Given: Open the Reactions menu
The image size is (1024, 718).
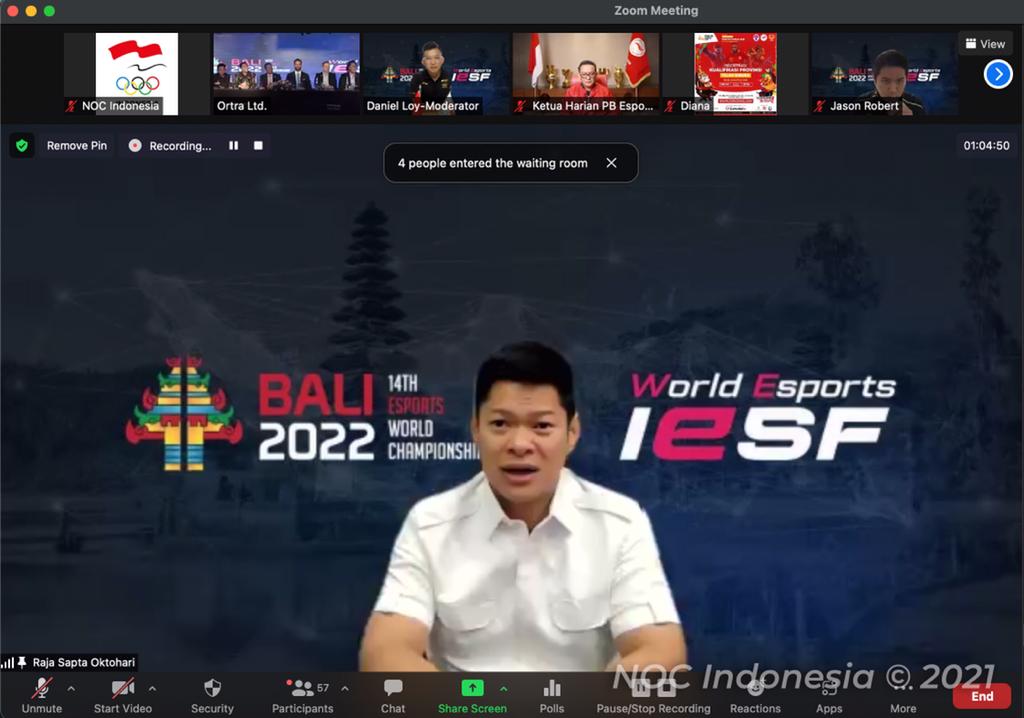Looking at the screenshot, I should 755,695.
